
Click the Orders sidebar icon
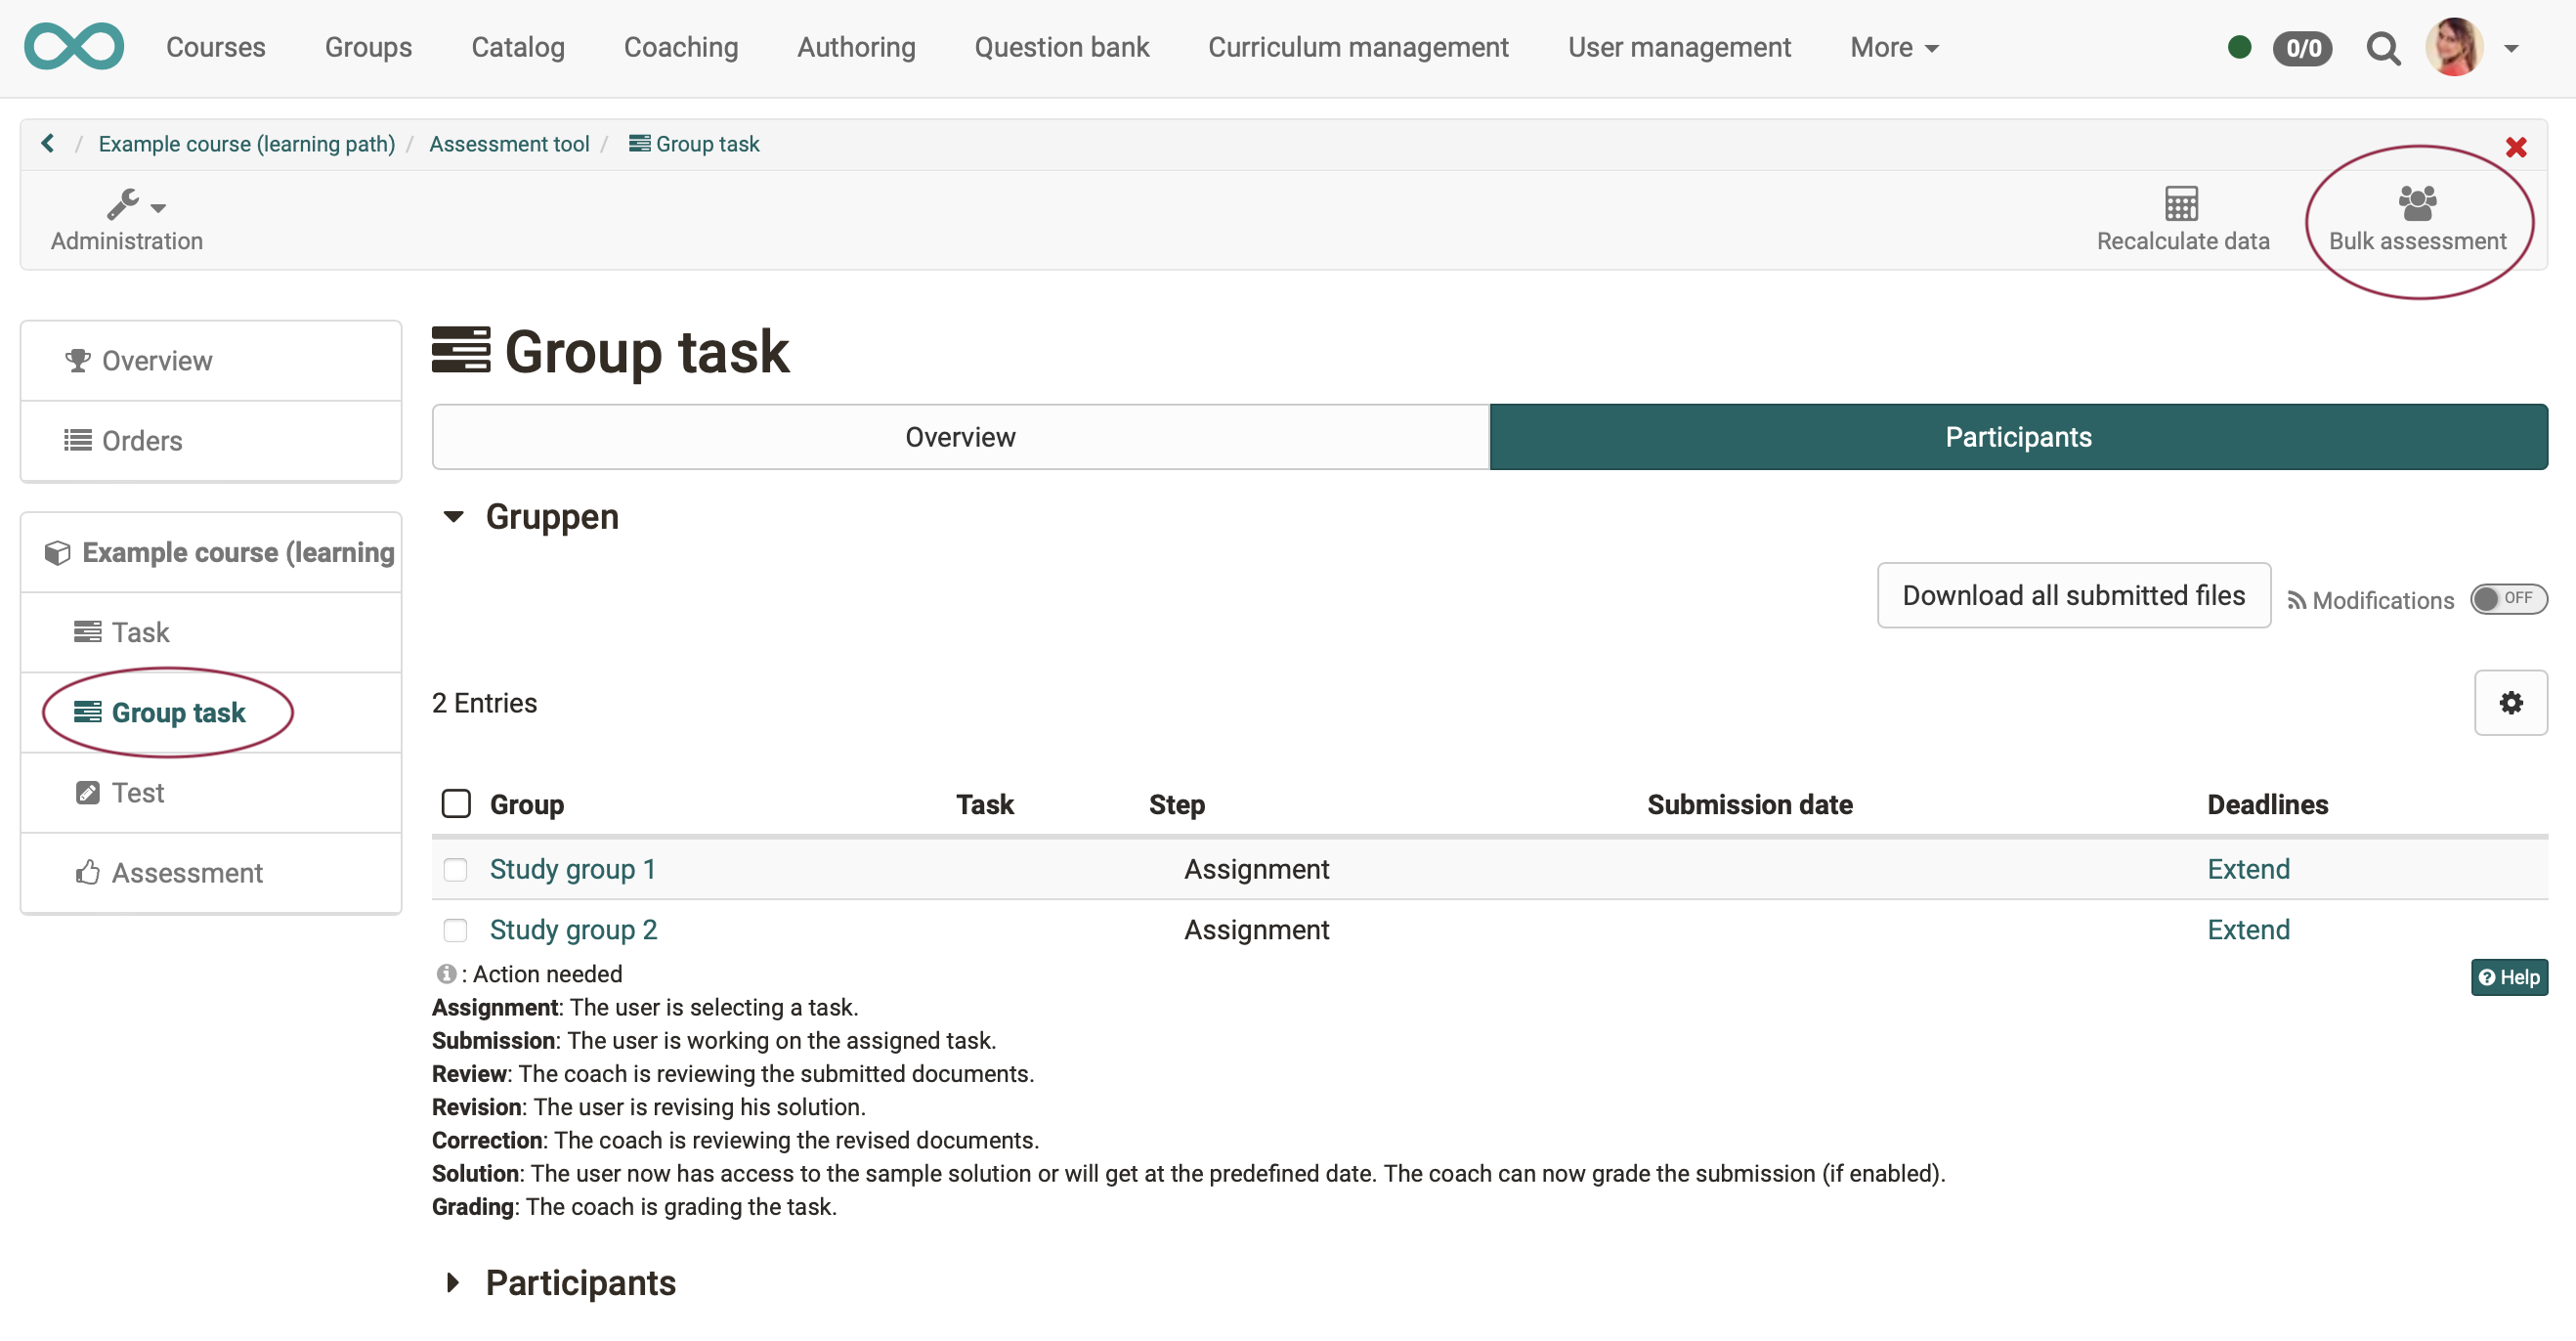click(x=76, y=440)
